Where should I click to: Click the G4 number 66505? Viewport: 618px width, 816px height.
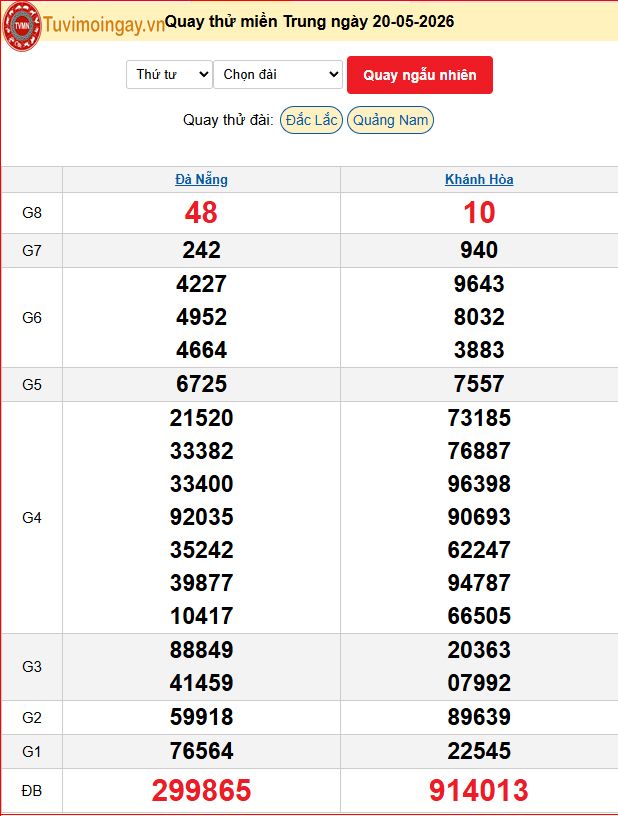point(479,616)
